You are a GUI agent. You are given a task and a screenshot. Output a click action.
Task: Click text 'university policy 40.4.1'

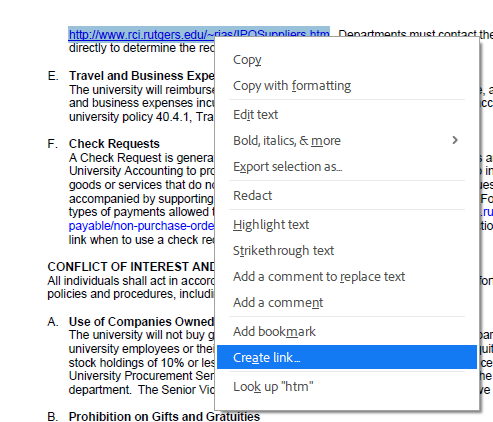(x=130, y=117)
